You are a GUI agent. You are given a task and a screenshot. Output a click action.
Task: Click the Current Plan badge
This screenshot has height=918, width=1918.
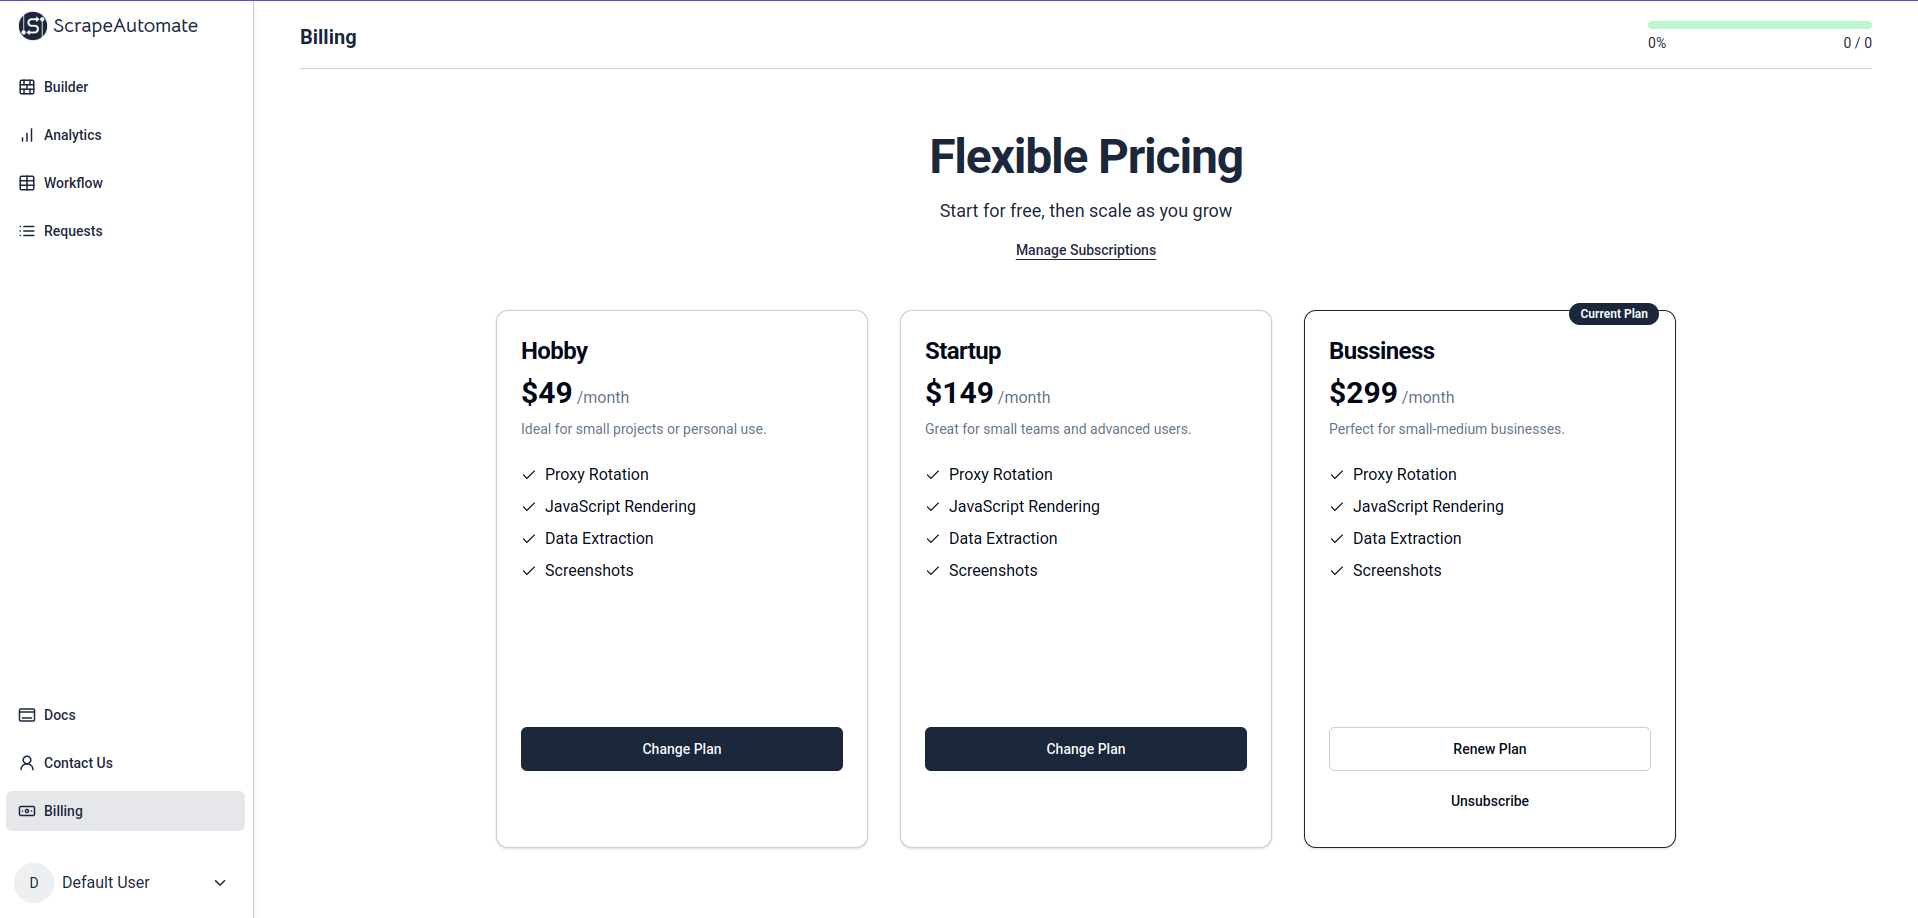pyautogui.click(x=1613, y=313)
